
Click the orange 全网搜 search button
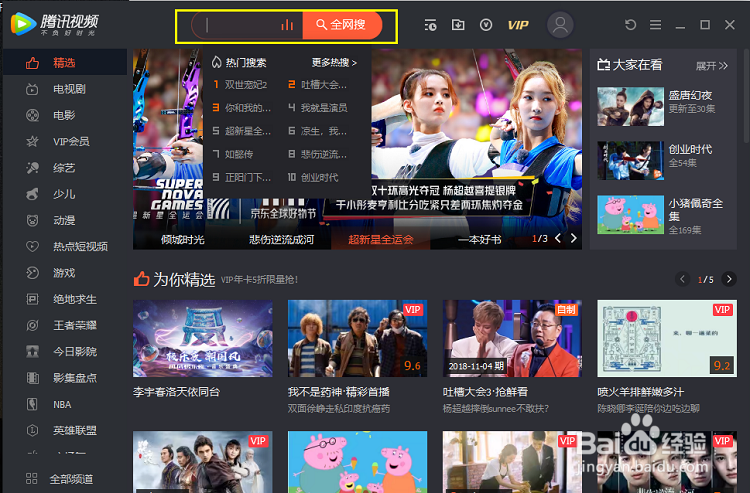pos(342,25)
